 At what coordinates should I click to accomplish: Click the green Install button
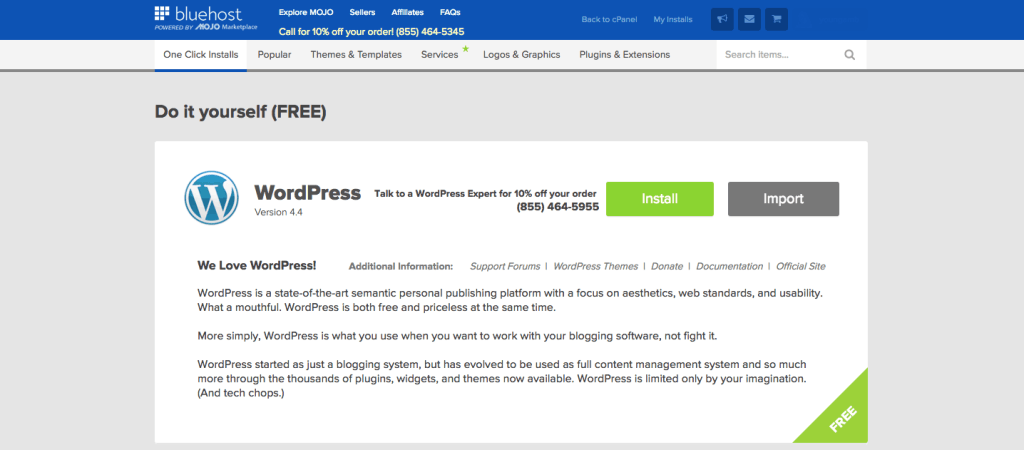pyautogui.click(x=660, y=199)
